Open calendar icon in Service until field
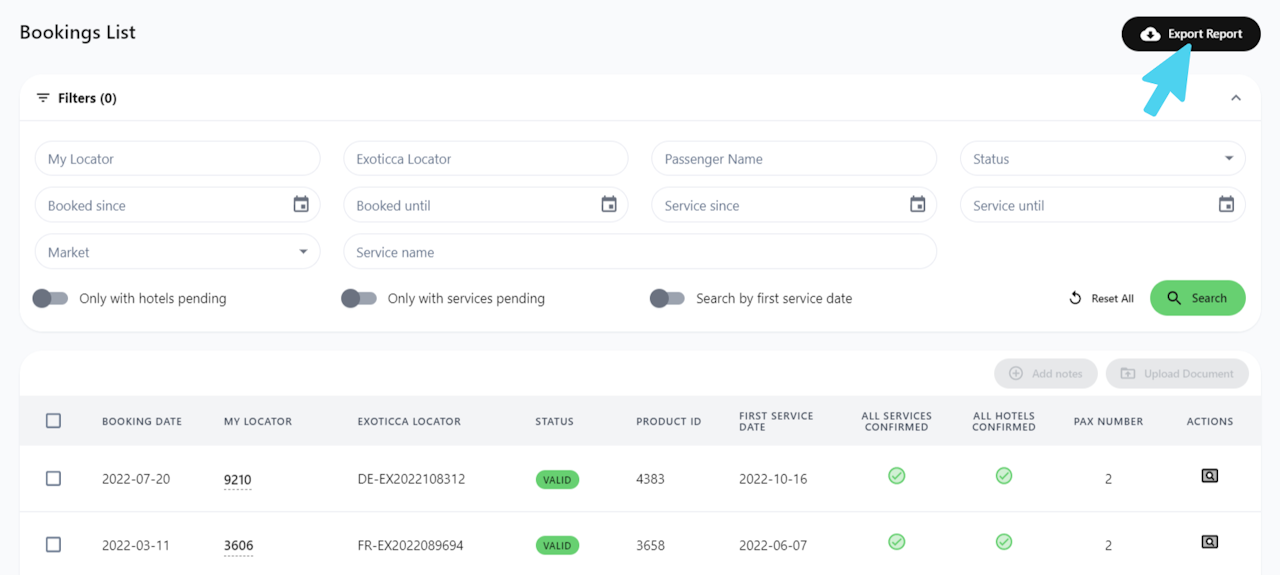 pos(1226,205)
